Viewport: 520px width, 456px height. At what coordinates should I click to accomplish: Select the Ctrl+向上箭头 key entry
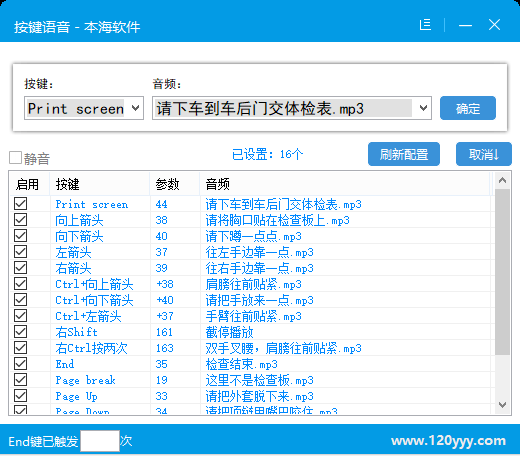pyautogui.click(x=94, y=284)
